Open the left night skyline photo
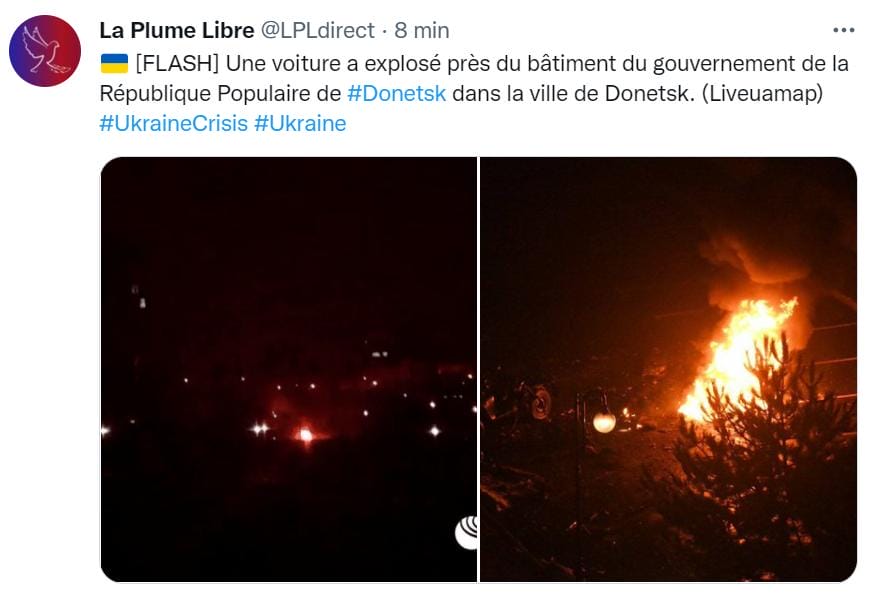The width and height of the screenshot is (872, 596). [289, 370]
